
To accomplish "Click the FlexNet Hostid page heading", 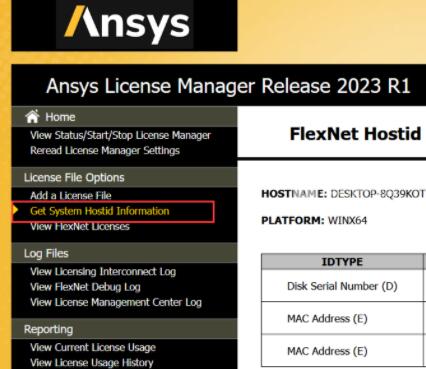I will point(355,134).
